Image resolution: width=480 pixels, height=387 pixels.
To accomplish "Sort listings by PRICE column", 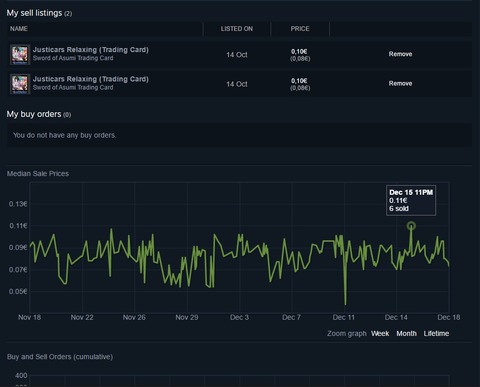I will point(300,29).
